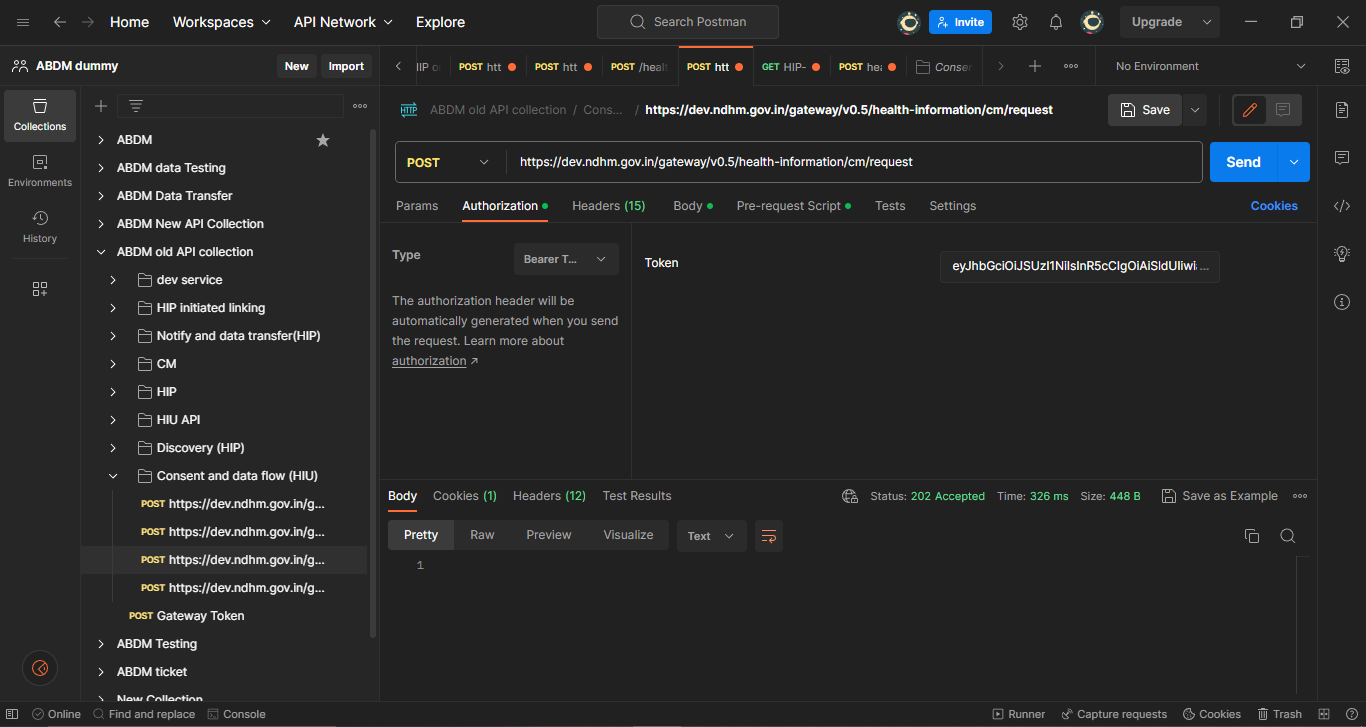Collapse Consent and data flow (HIU)
The width and height of the screenshot is (1366, 727).
[113, 476]
